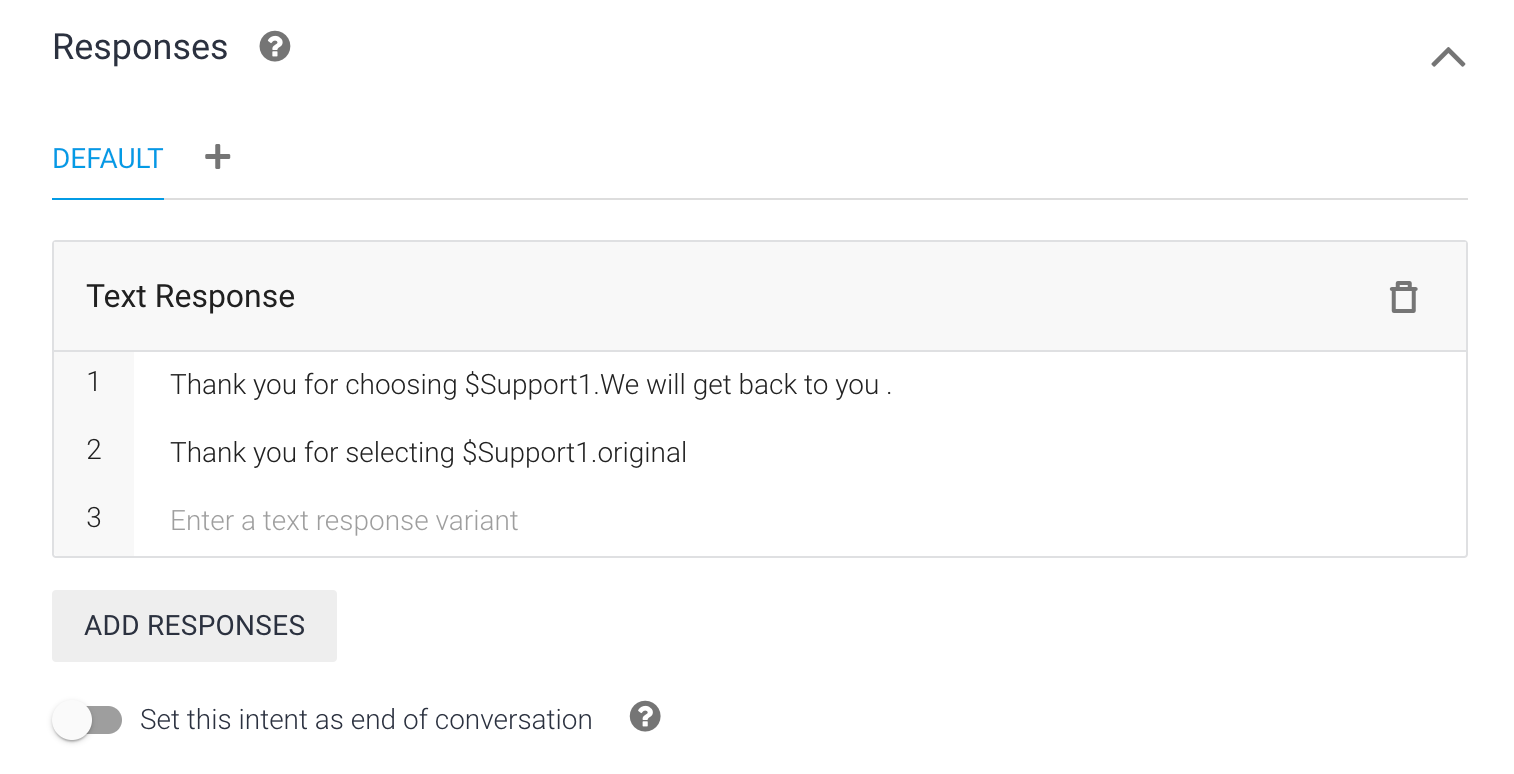Screen dimensions: 1514x774
Task: Click row number 2 in Text Response
Action: pyautogui.click(x=94, y=450)
